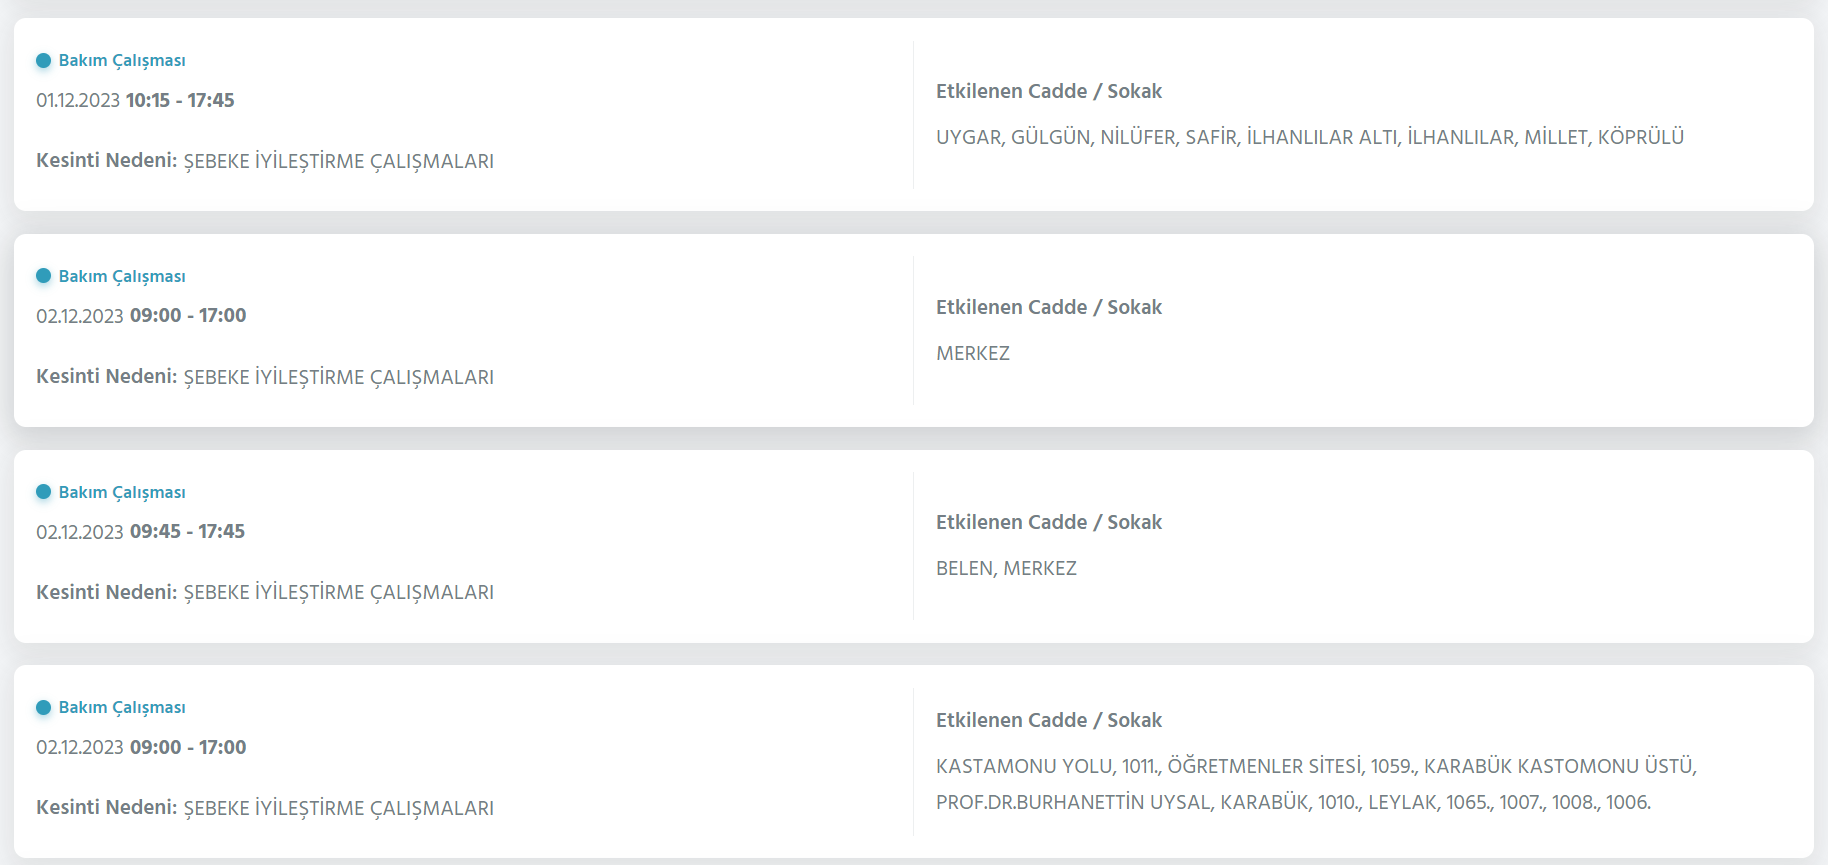Select the 01.12.2023 10:15 - 17:45 time text
This screenshot has width=1828, height=865.
tap(135, 100)
